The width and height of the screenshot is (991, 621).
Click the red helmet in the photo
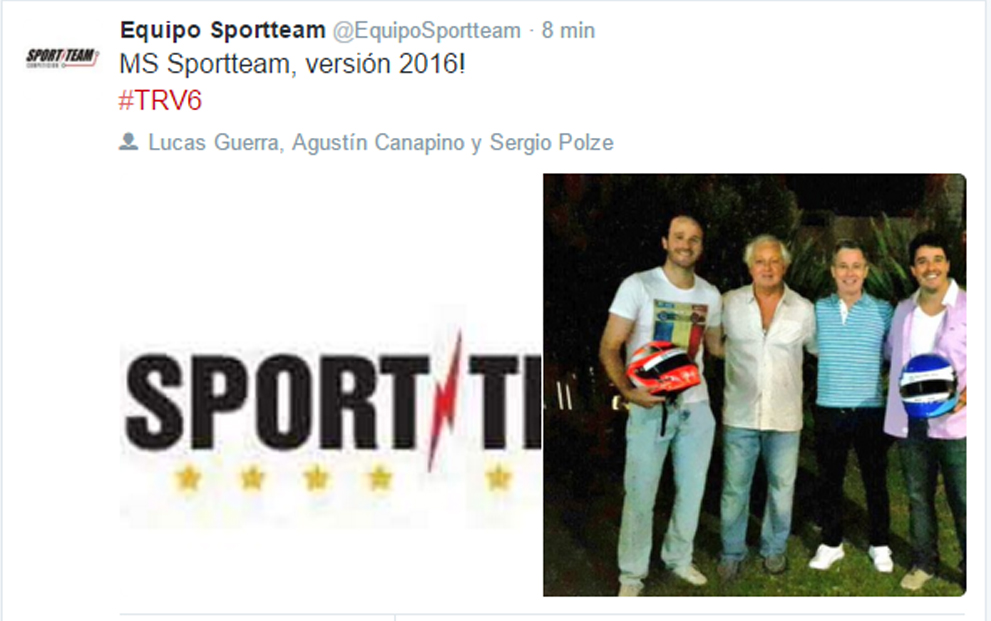[x=663, y=368]
